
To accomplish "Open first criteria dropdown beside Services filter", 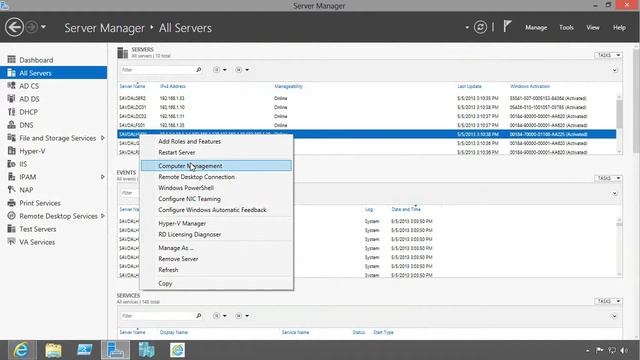I will coord(220,316).
